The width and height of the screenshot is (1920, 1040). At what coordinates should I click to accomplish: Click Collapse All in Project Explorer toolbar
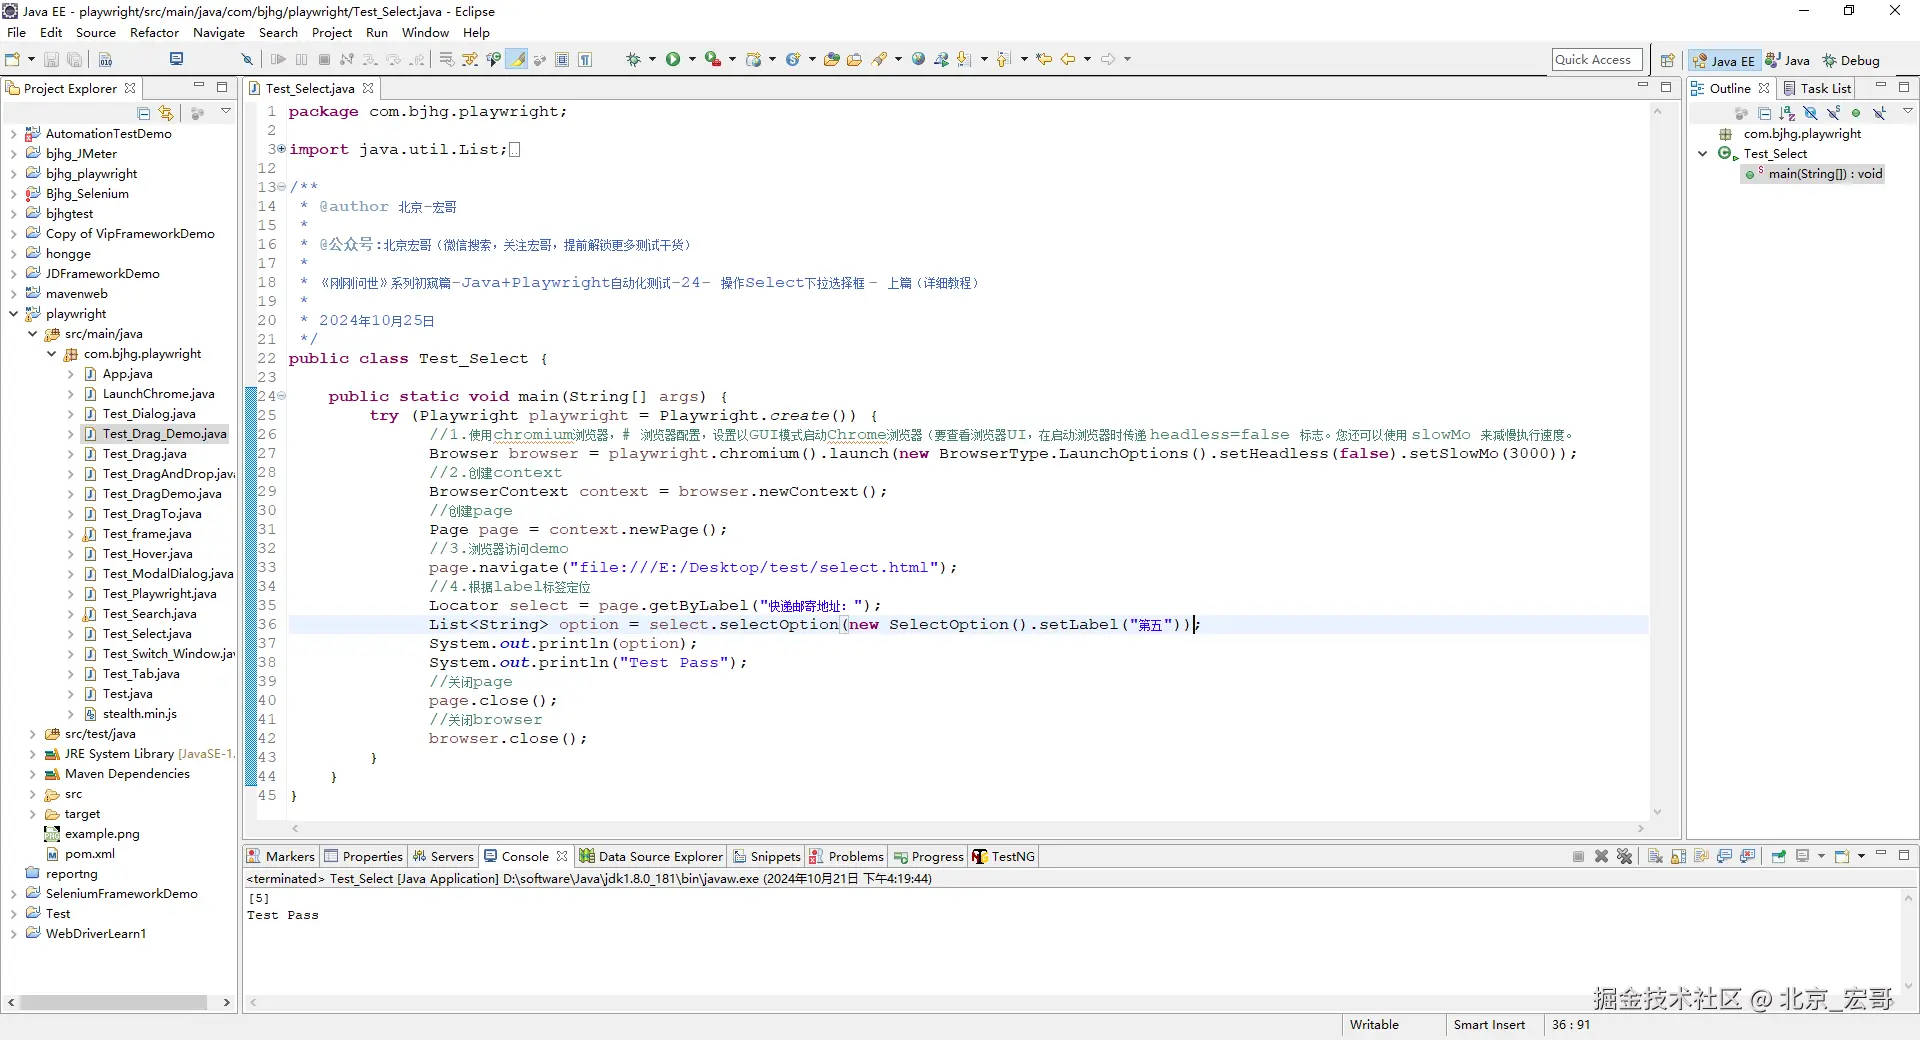pos(144,114)
